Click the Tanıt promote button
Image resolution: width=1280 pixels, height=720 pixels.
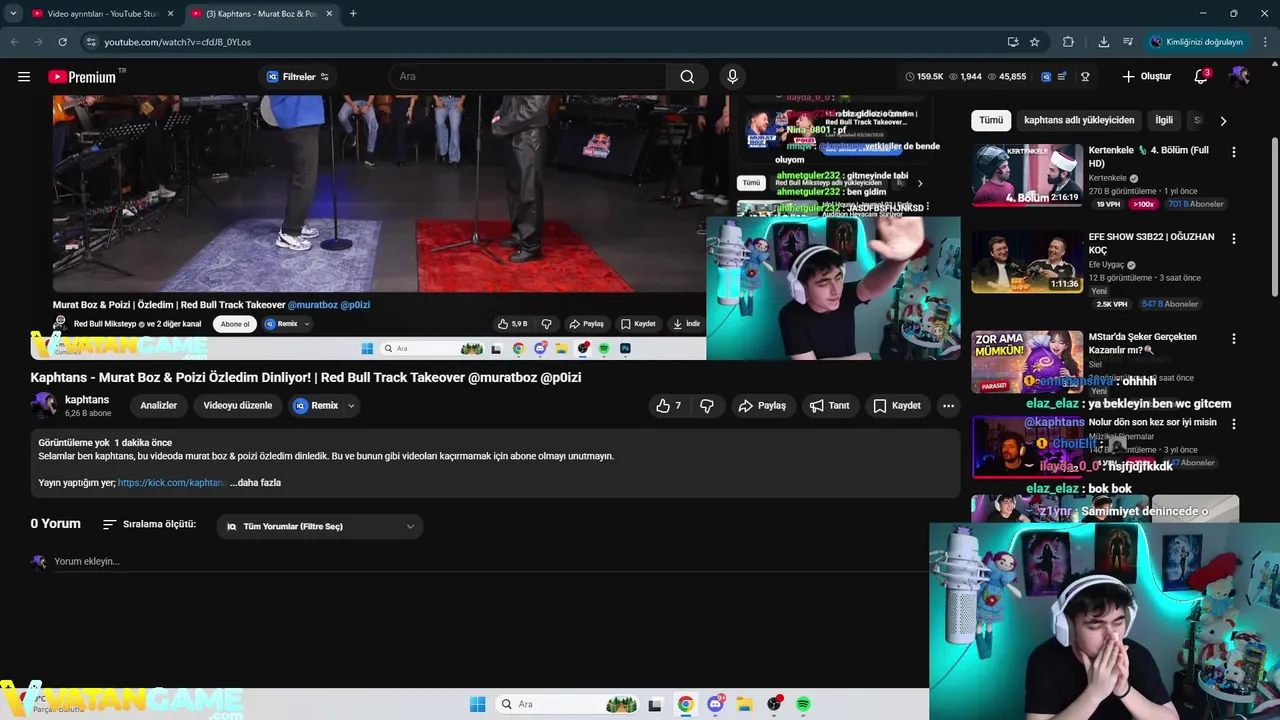point(829,406)
